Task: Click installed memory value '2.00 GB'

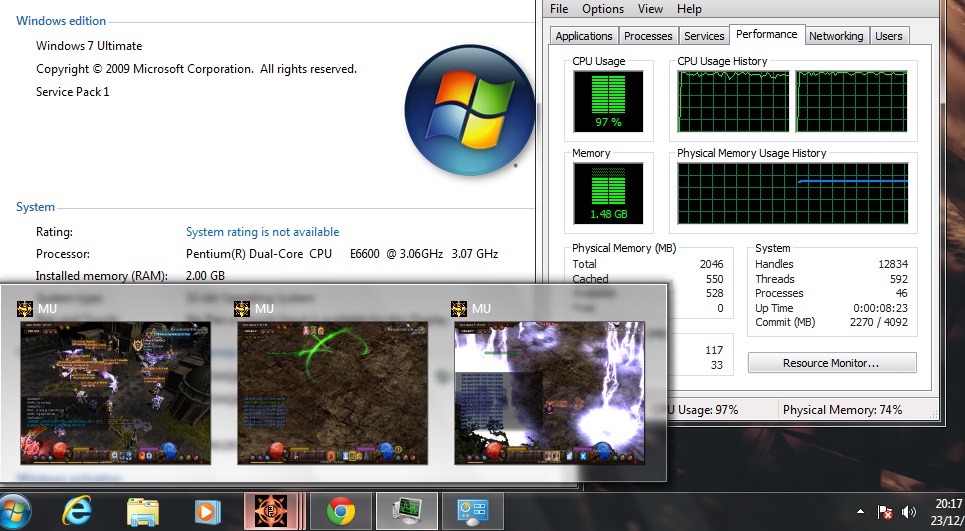Action: pos(206,276)
